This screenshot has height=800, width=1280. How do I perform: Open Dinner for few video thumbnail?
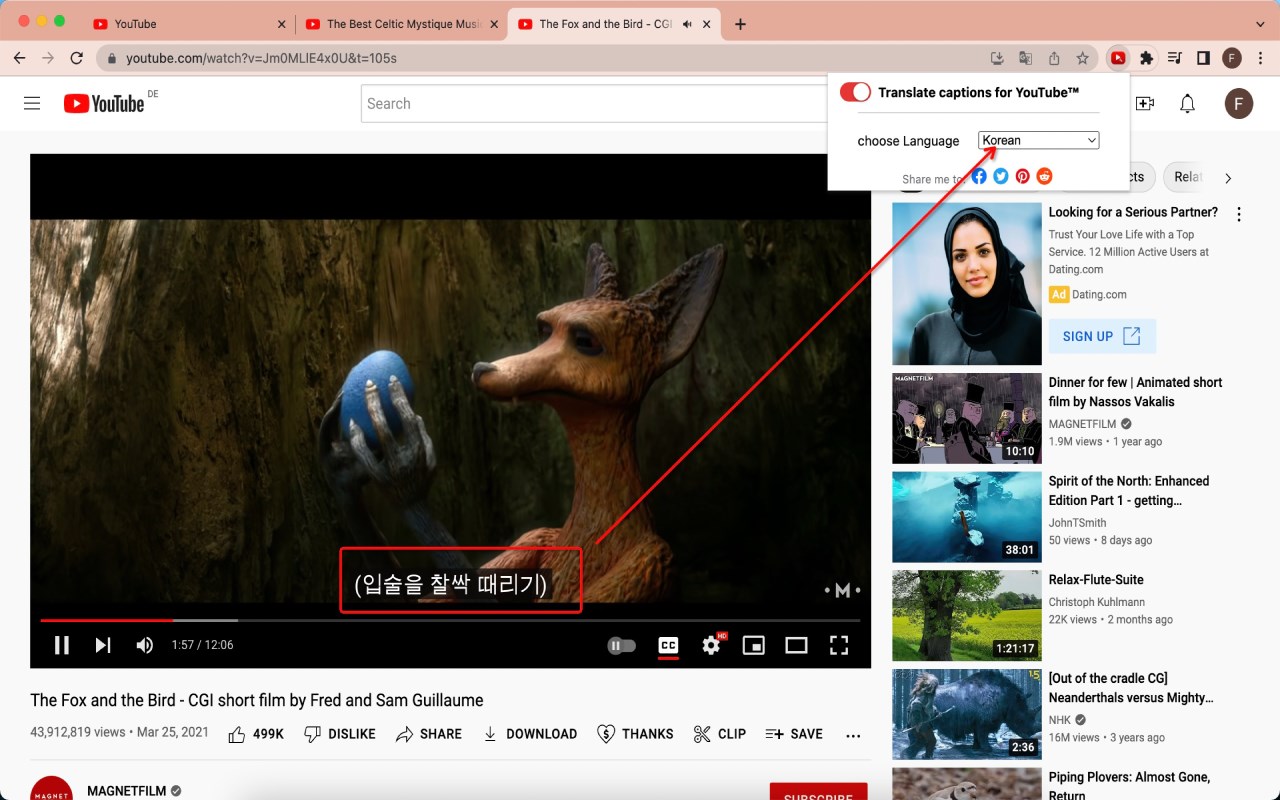(x=967, y=418)
